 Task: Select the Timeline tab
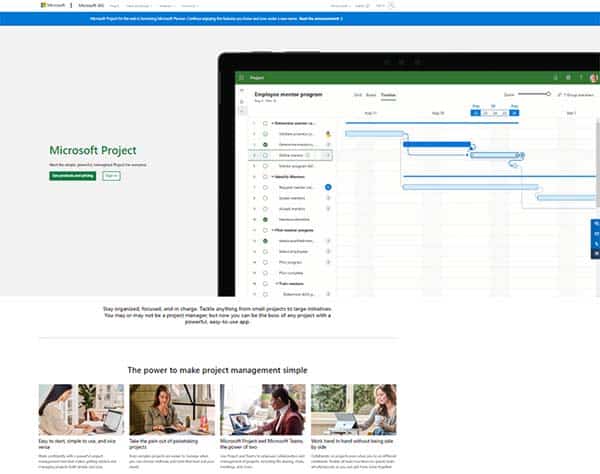(388, 95)
